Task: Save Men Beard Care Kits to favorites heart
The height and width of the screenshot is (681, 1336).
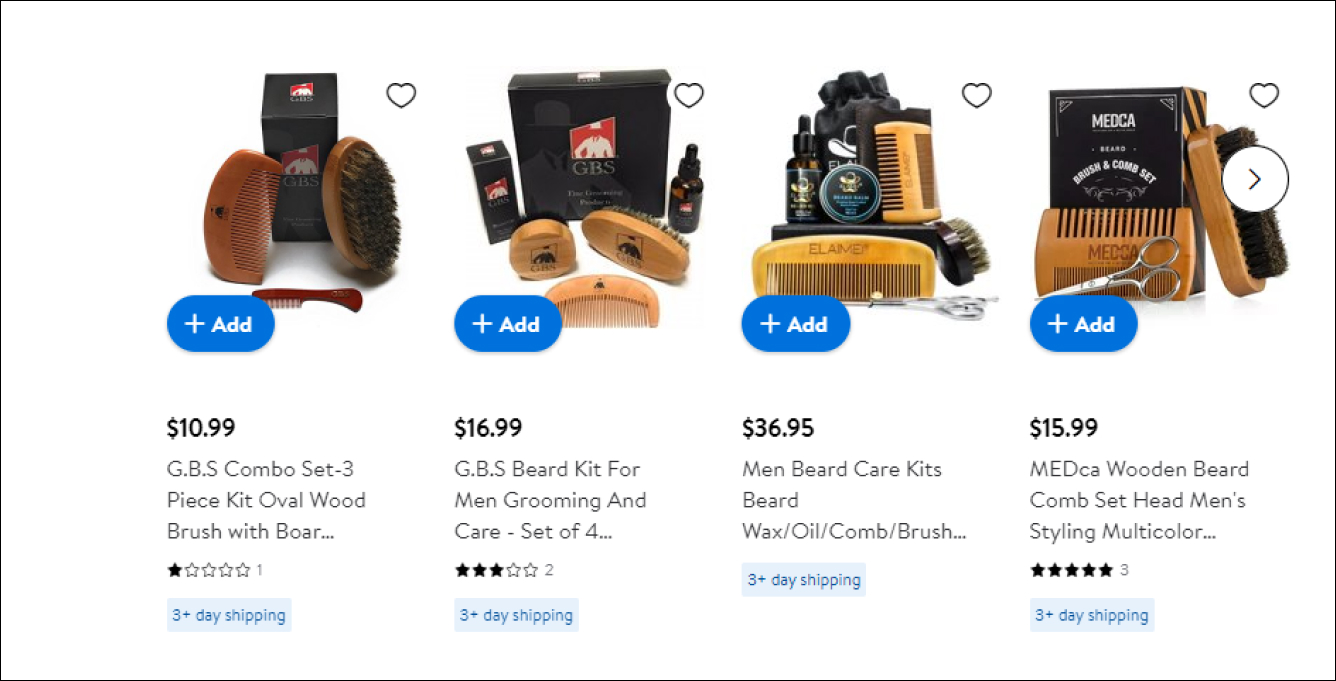Action: tap(977, 96)
